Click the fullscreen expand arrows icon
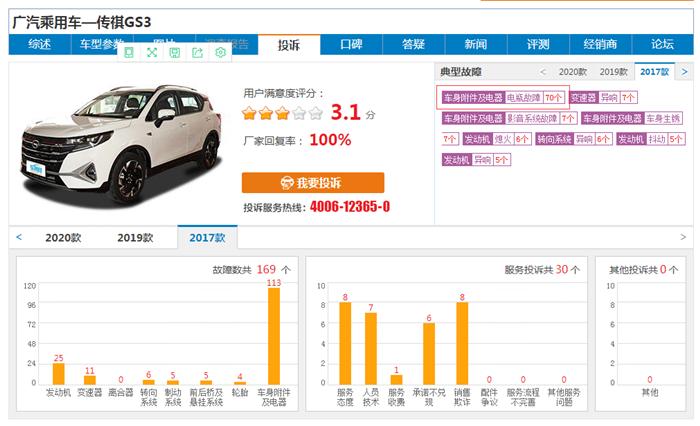Image resolution: width=700 pixels, height=426 pixels. pyautogui.click(x=152, y=53)
